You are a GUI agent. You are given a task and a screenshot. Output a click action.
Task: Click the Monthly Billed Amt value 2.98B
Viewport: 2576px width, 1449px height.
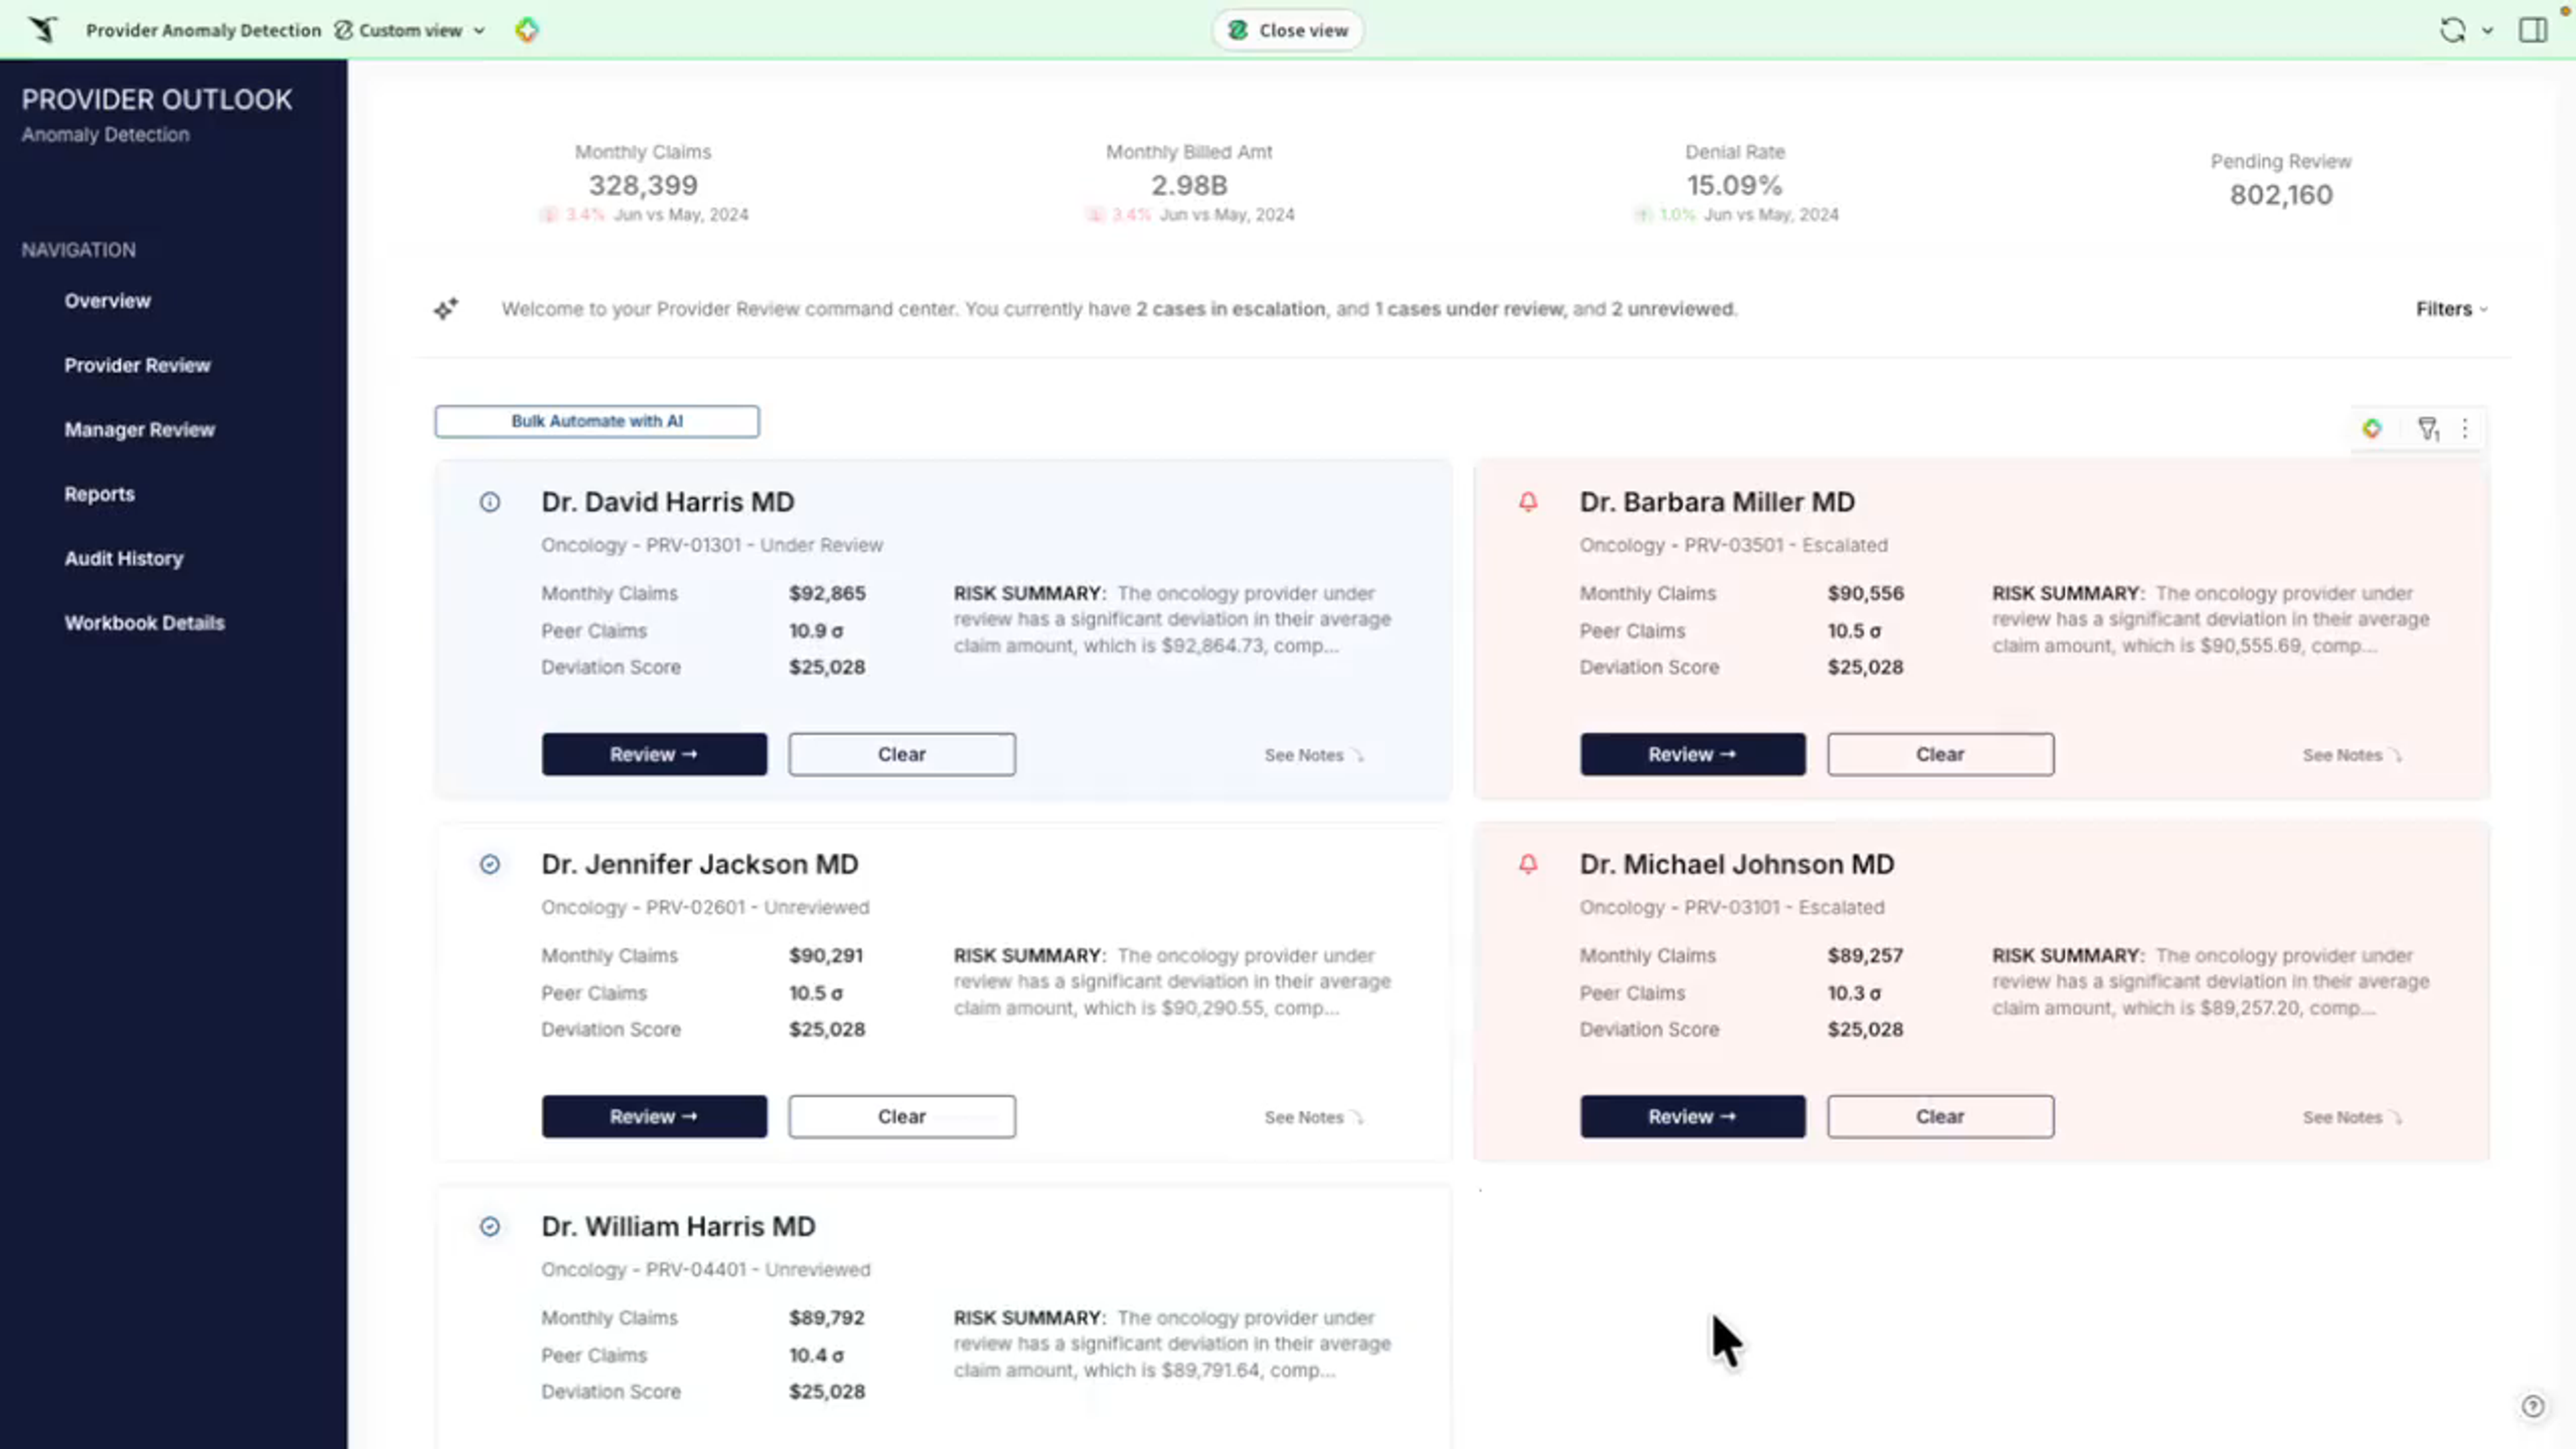[1188, 185]
